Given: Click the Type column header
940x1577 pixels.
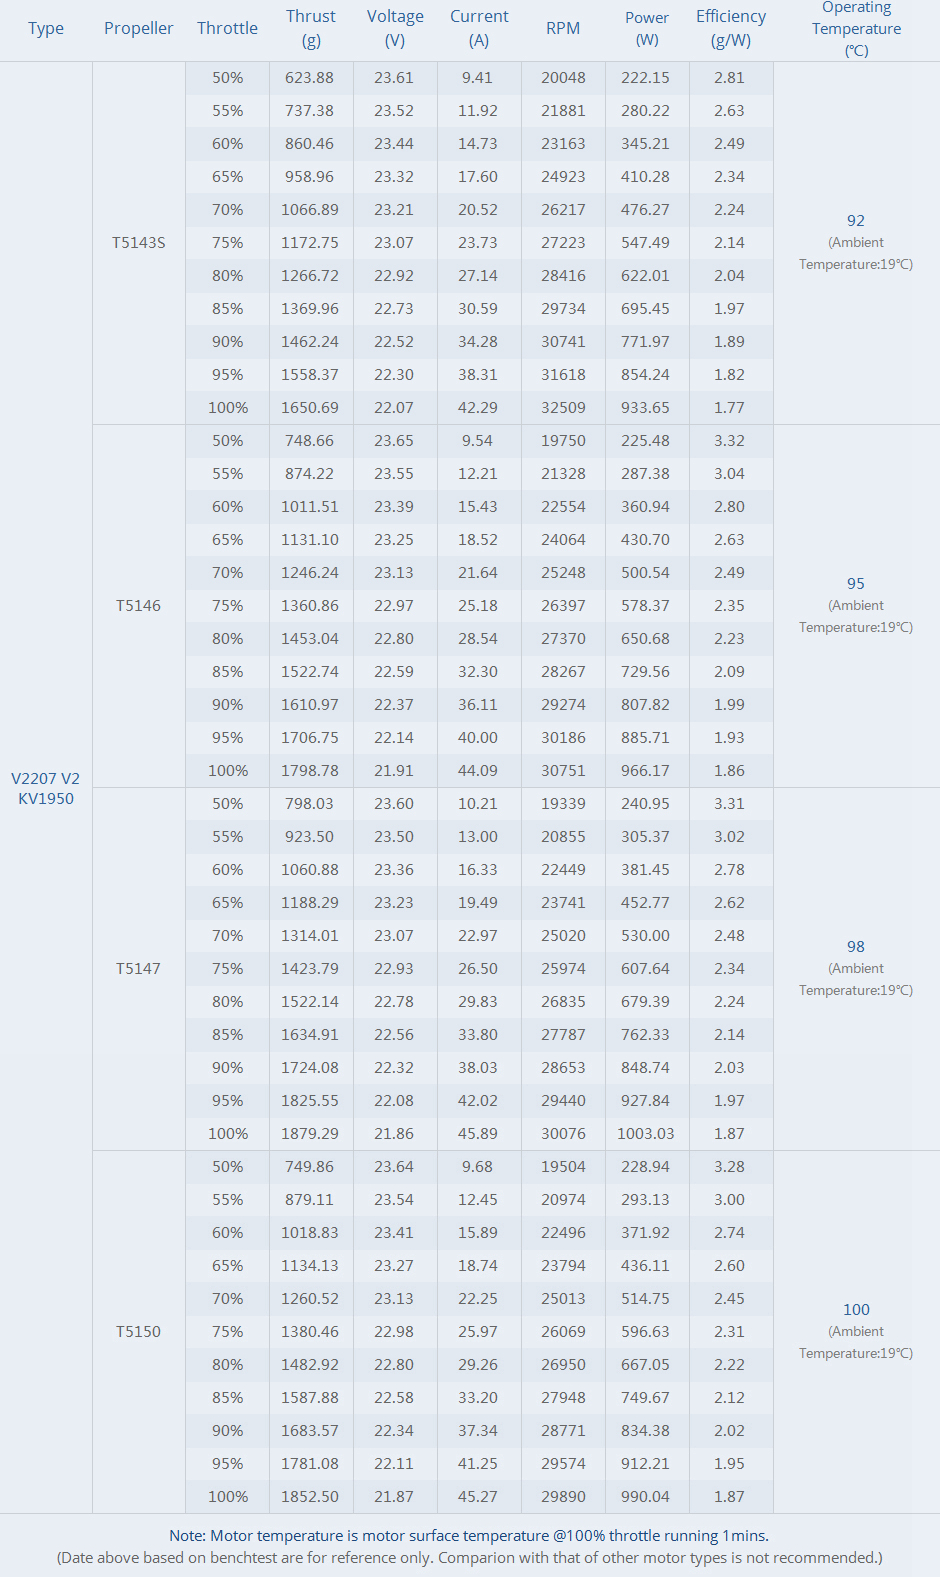Looking at the screenshot, I should [x=46, y=29].
